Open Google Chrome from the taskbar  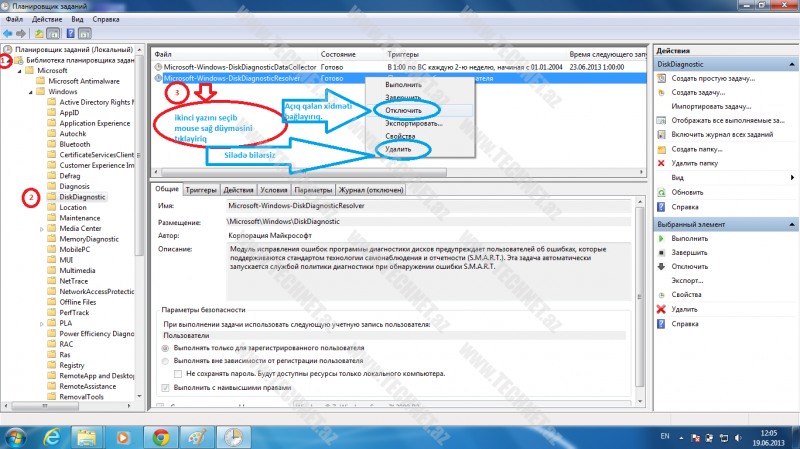159,436
